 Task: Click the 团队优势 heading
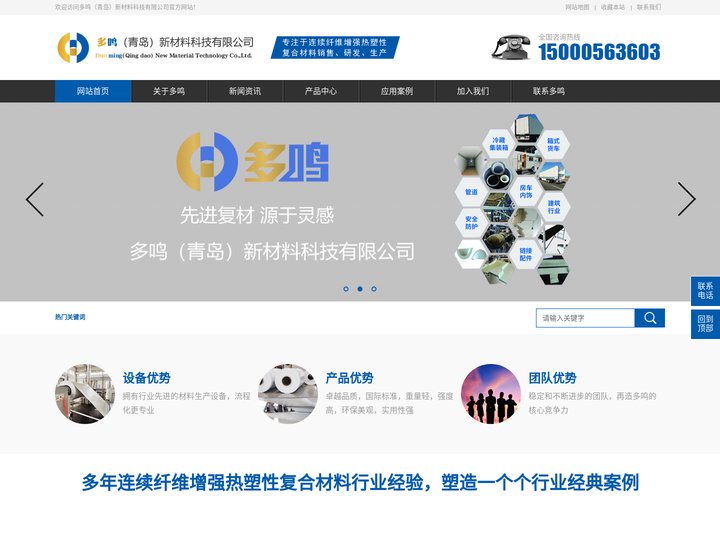(552, 378)
